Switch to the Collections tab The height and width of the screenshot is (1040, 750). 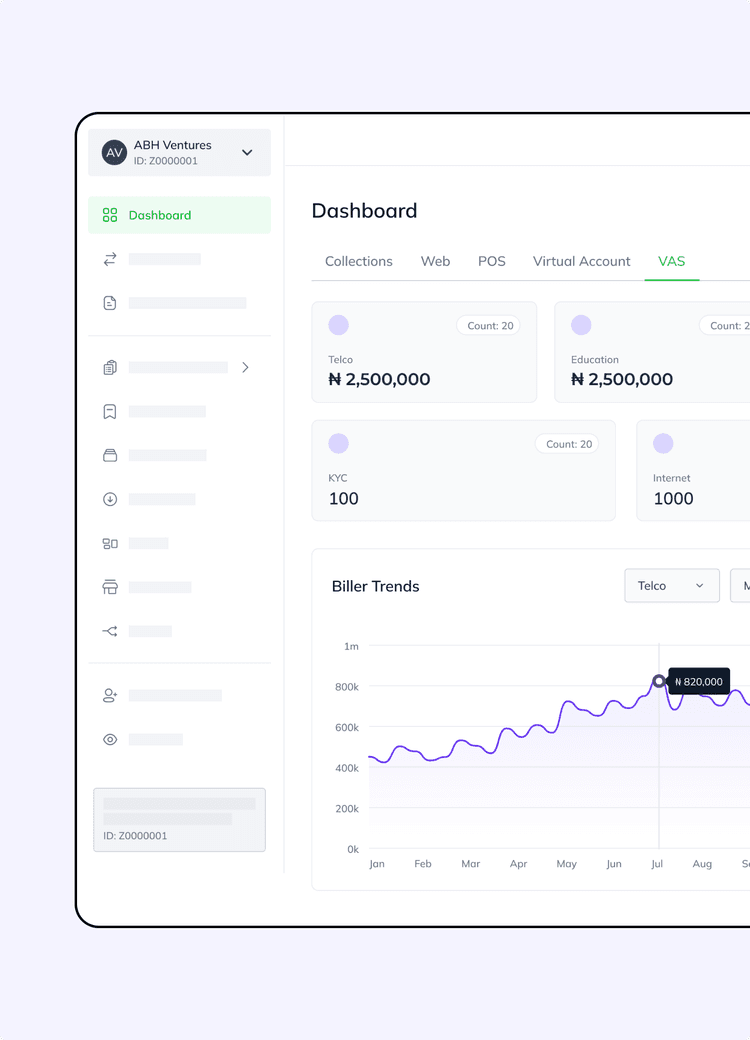(x=358, y=261)
